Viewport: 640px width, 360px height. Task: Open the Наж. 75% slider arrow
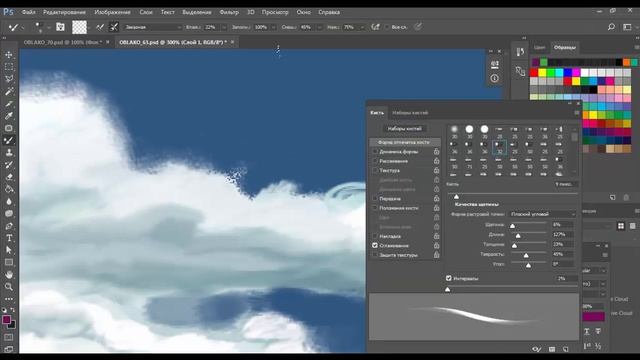[362, 27]
